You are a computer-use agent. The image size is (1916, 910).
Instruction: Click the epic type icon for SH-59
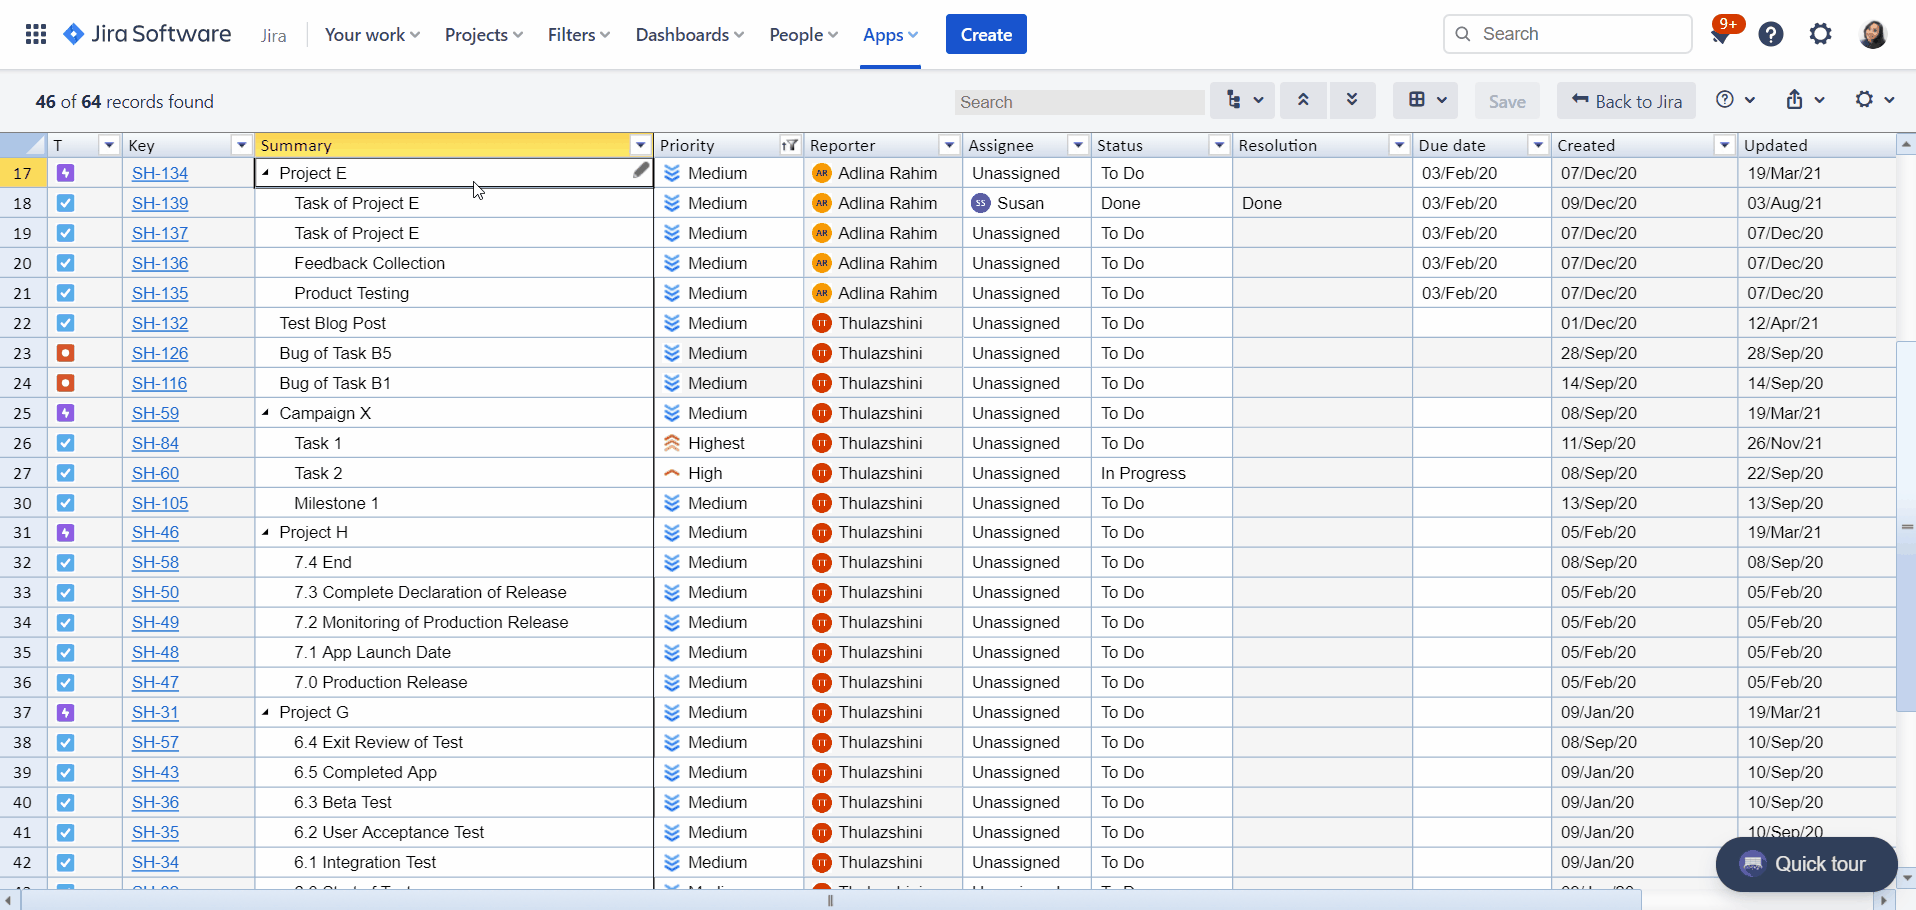pos(65,413)
